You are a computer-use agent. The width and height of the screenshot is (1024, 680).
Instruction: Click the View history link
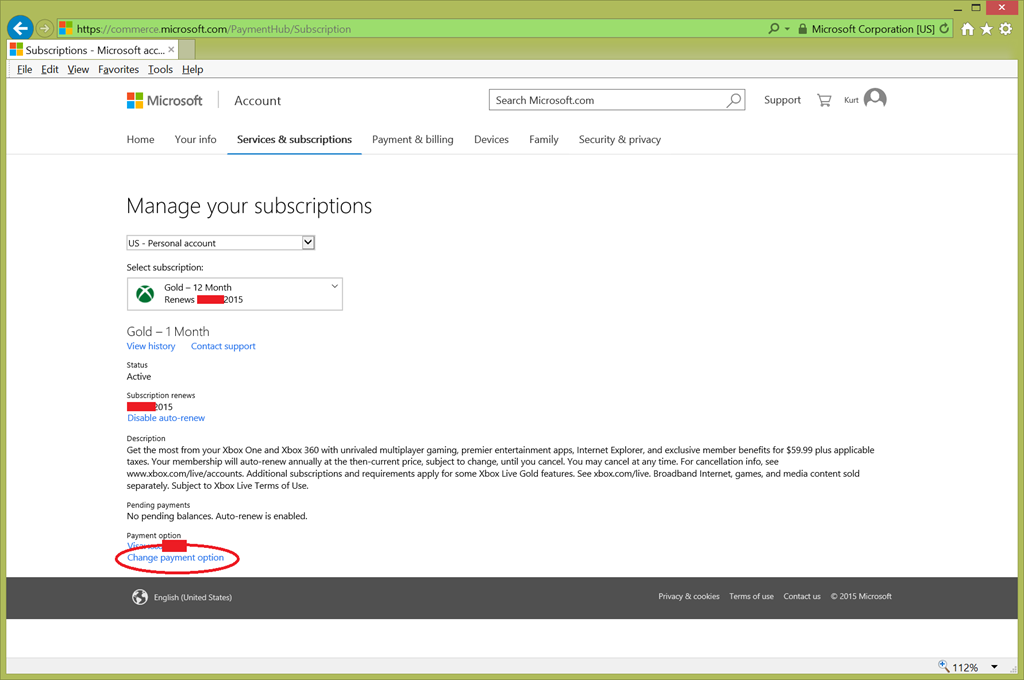point(151,346)
